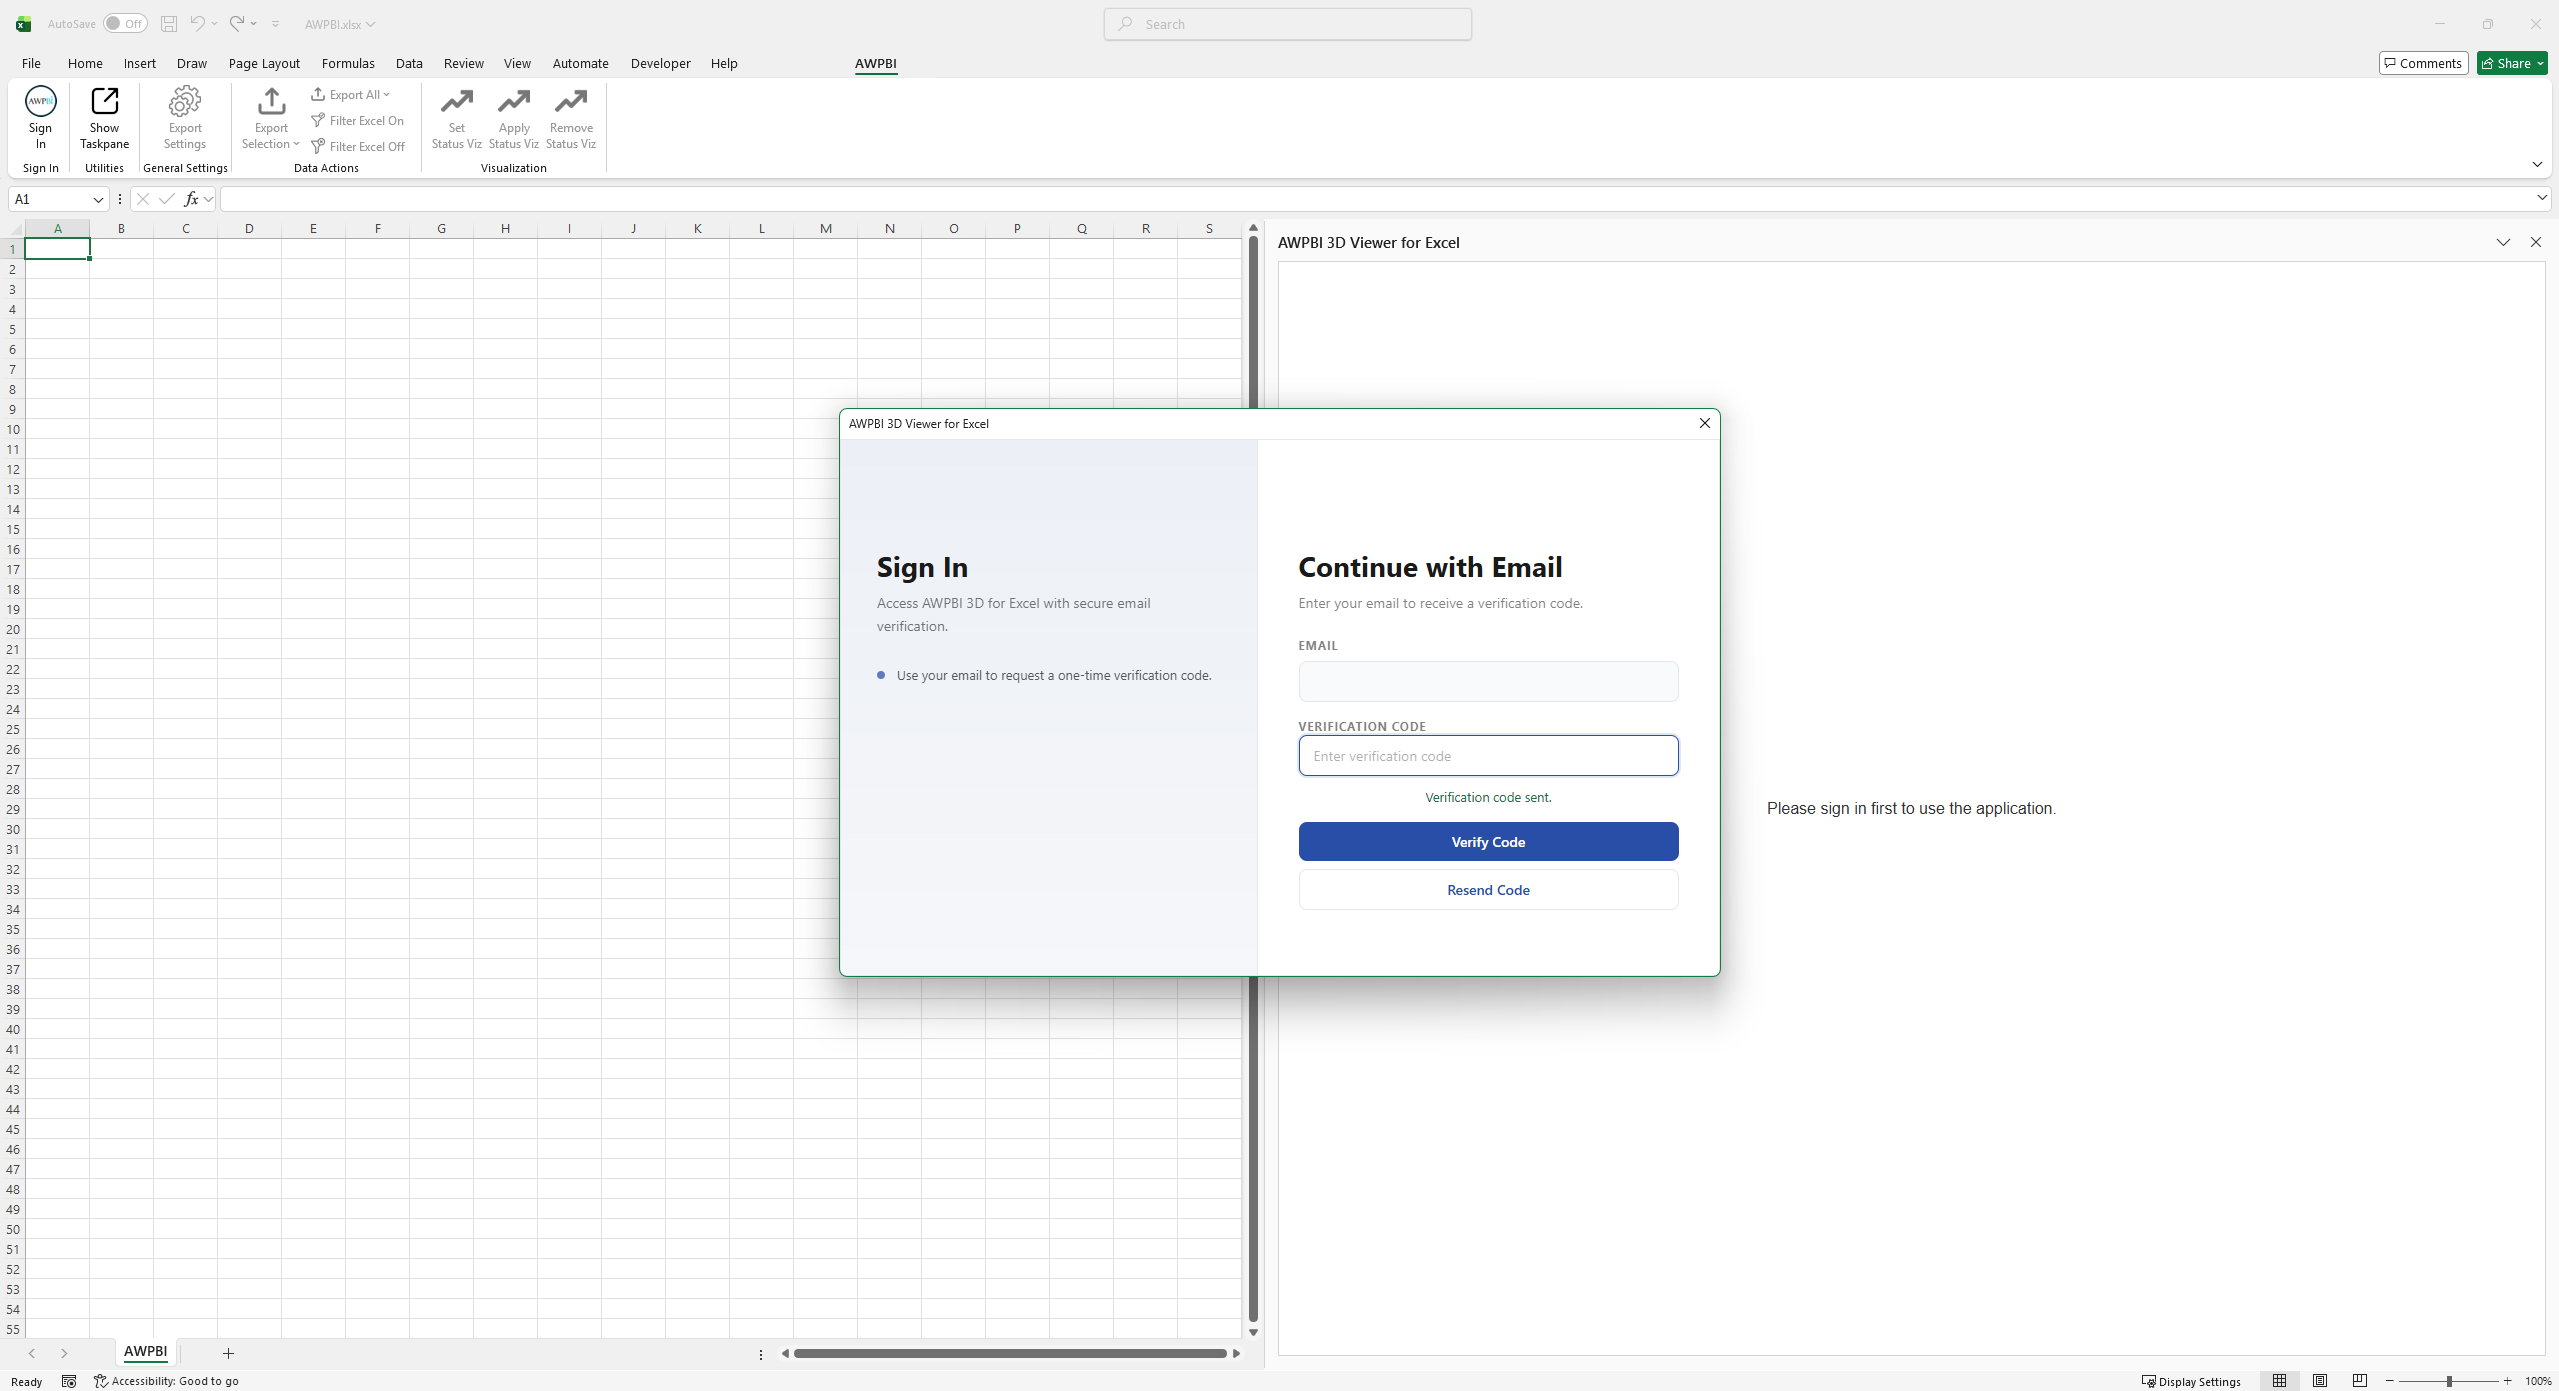The height and width of the screenshot is (1391, 2559).
Task: Switch to the Home ribbon tab
Action: tap(85, 63)
